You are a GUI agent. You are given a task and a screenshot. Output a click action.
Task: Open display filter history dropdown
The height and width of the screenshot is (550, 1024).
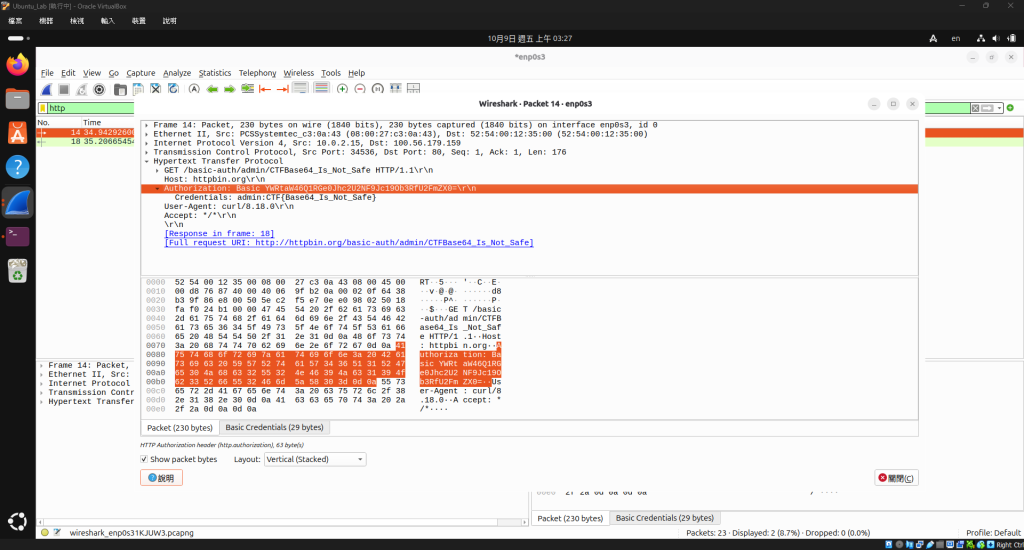999,108
